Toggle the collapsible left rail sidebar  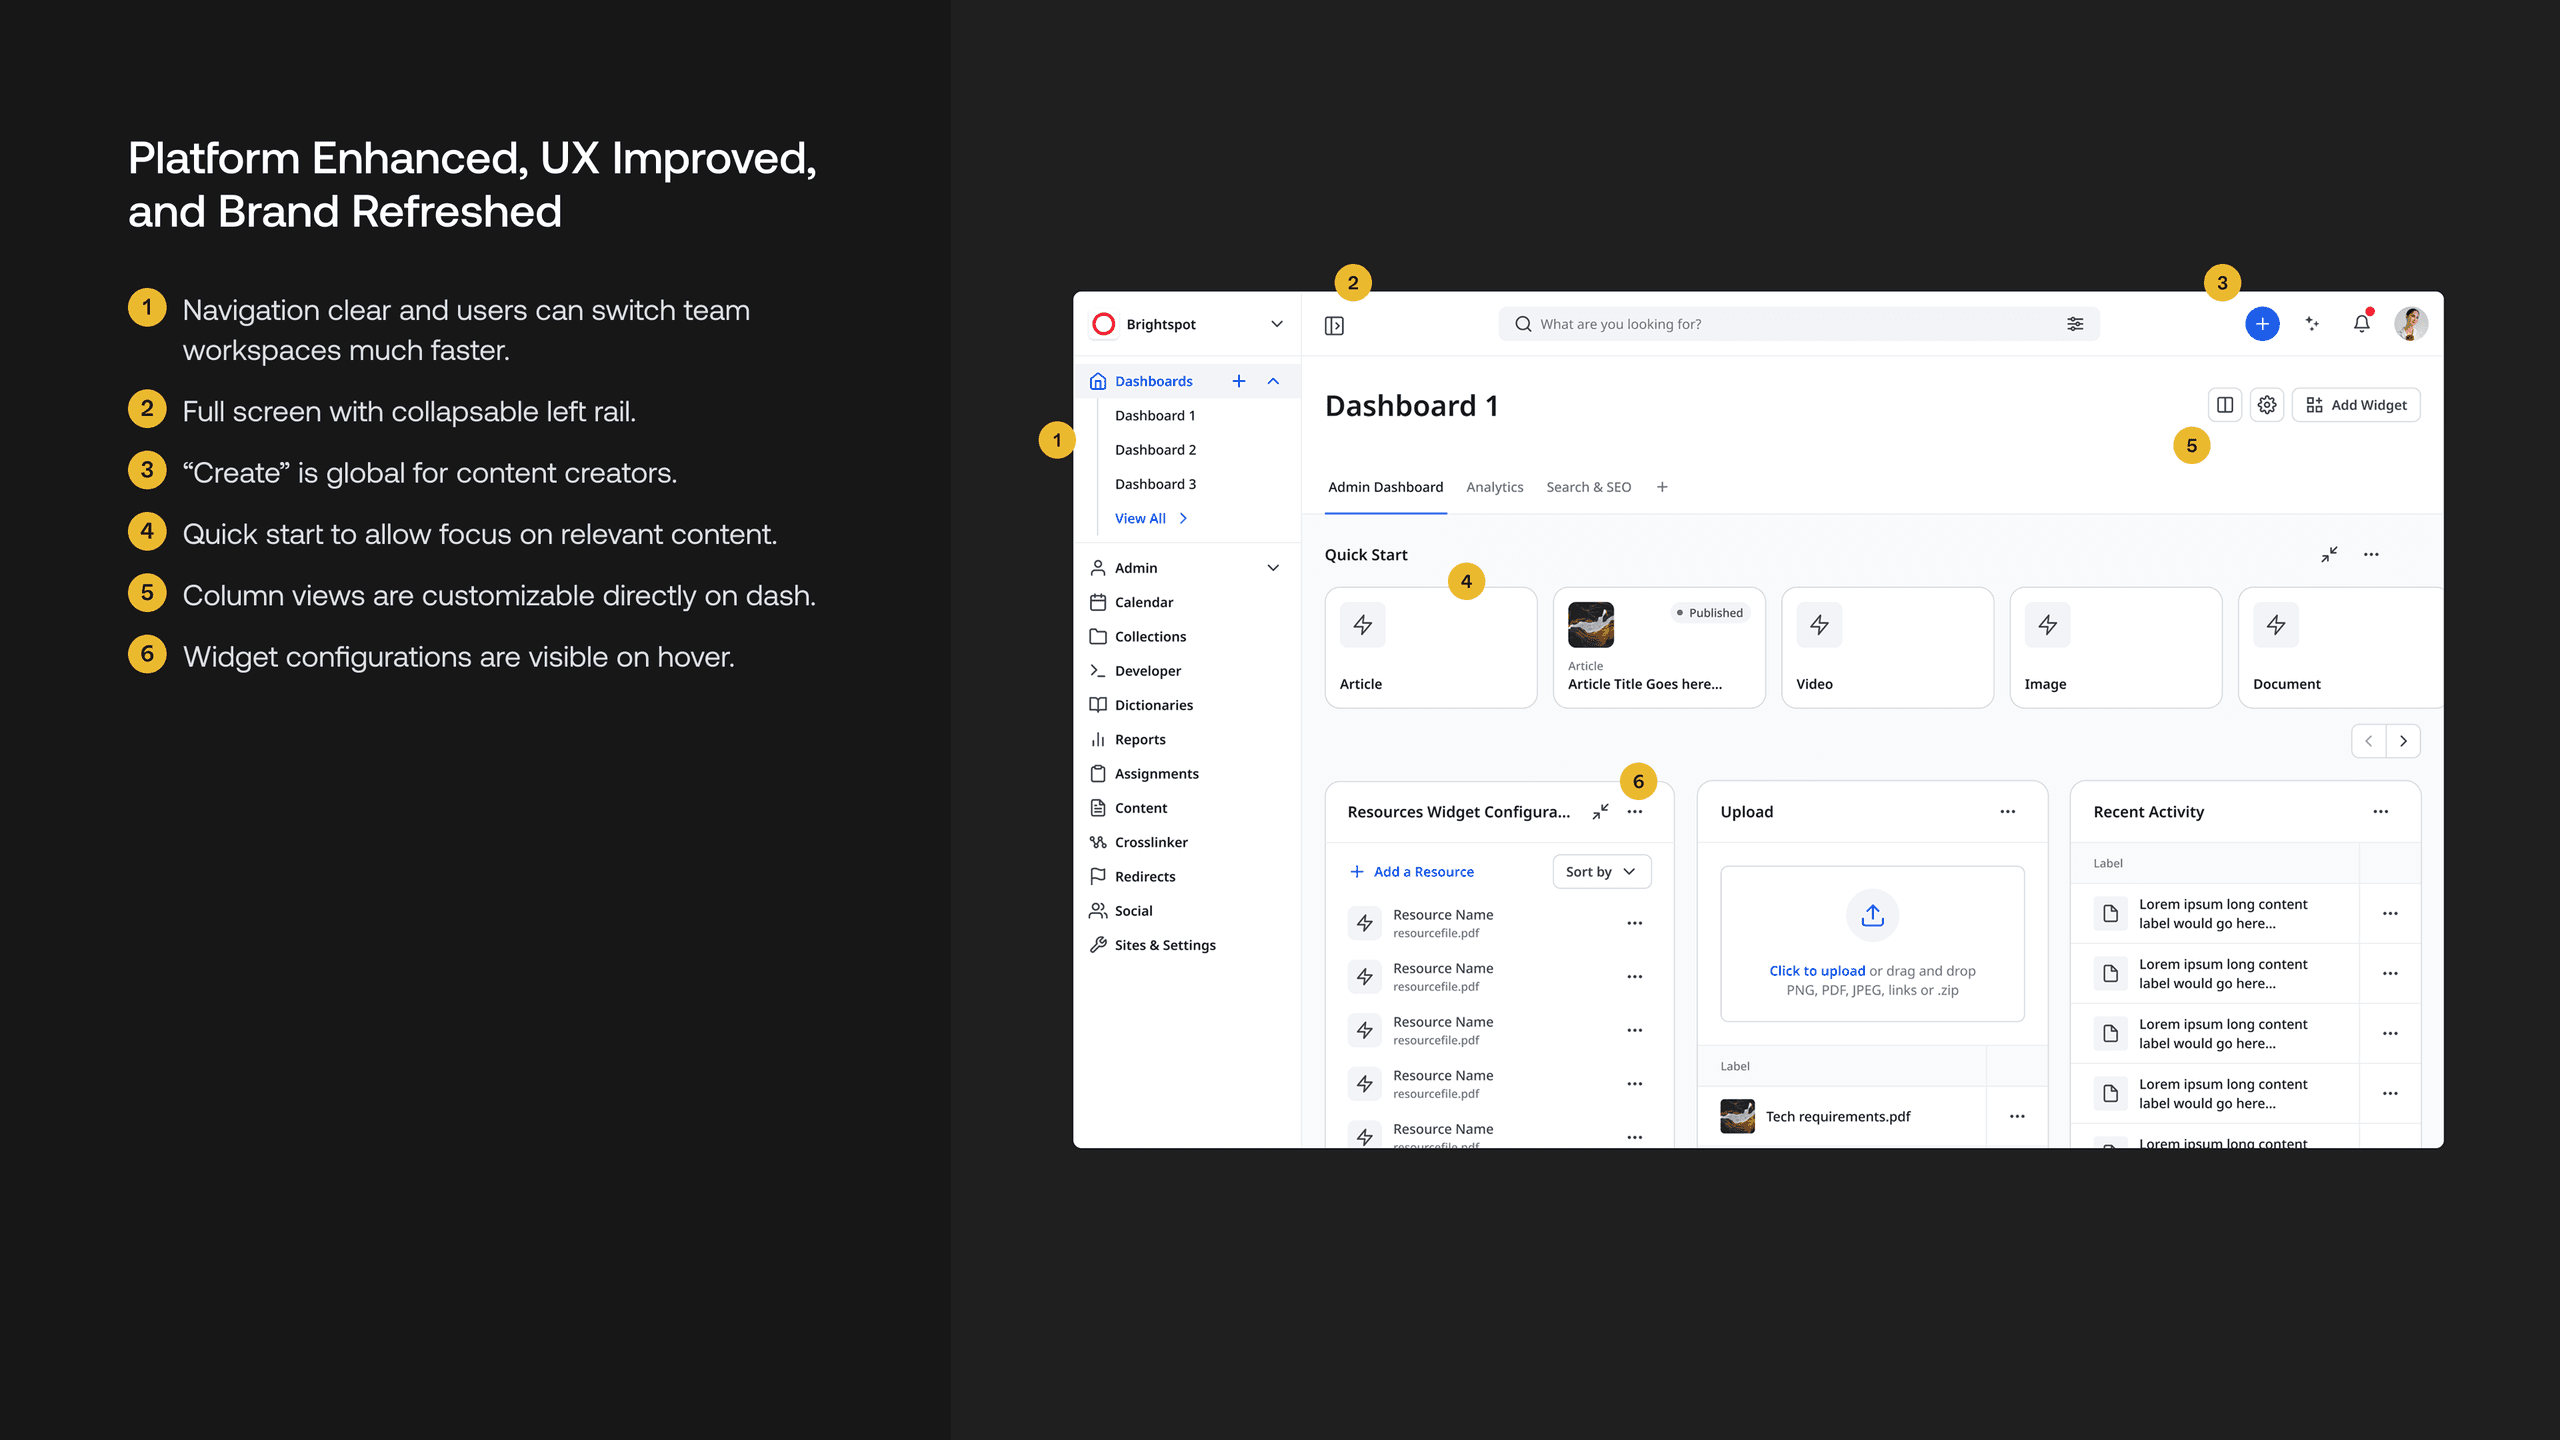pyautogui.click(x=1334, y=325)
